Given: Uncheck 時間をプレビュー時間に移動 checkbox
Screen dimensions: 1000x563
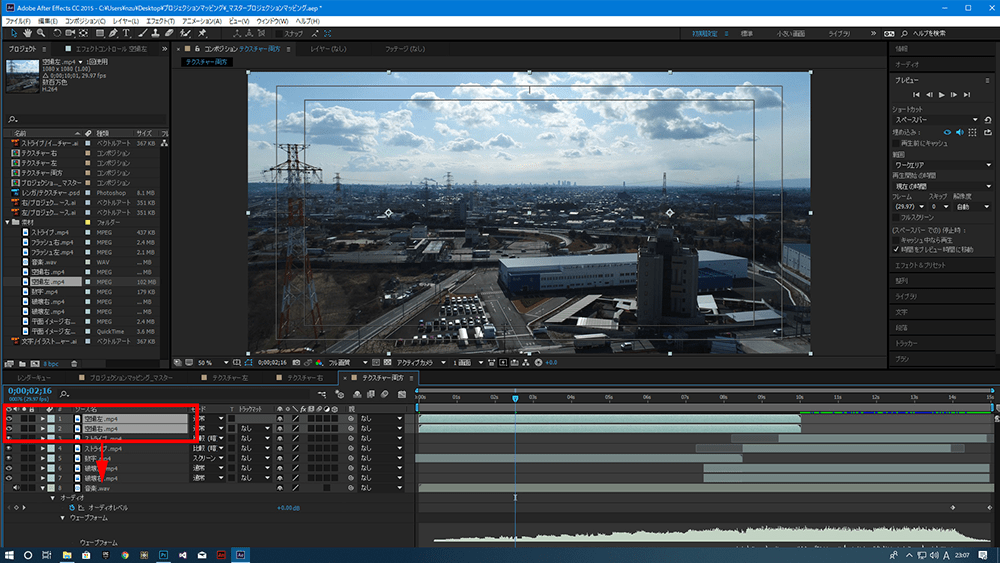Looking at the screenshot, I should point(896,248).
